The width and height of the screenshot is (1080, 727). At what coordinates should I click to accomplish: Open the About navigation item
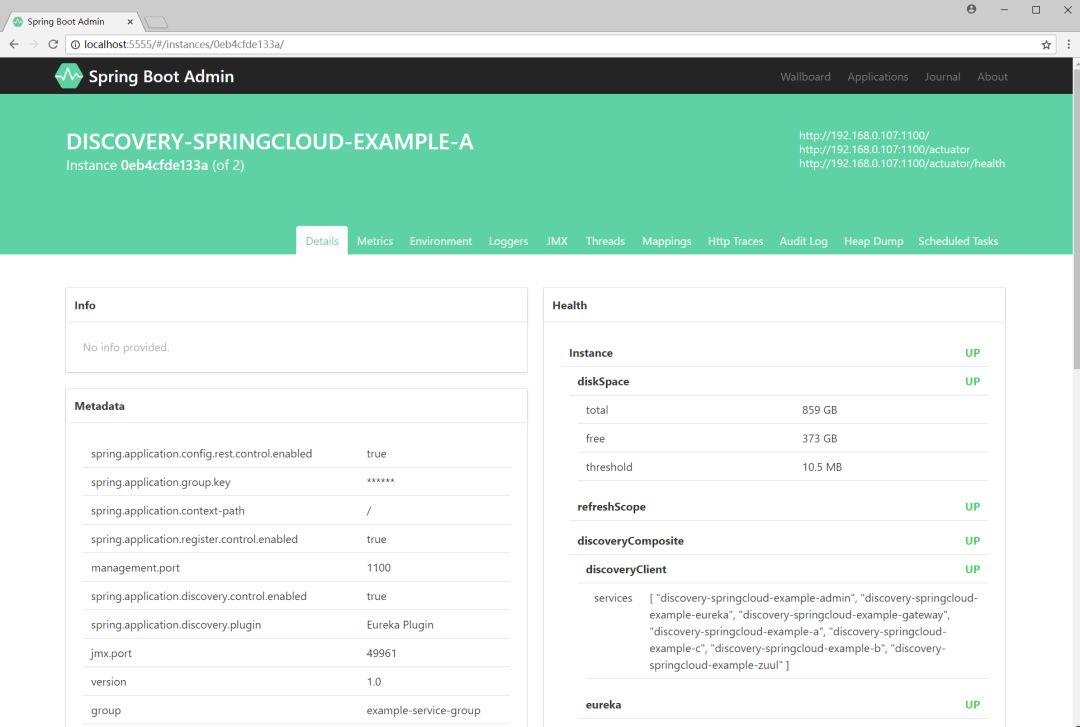click(992, 76)
